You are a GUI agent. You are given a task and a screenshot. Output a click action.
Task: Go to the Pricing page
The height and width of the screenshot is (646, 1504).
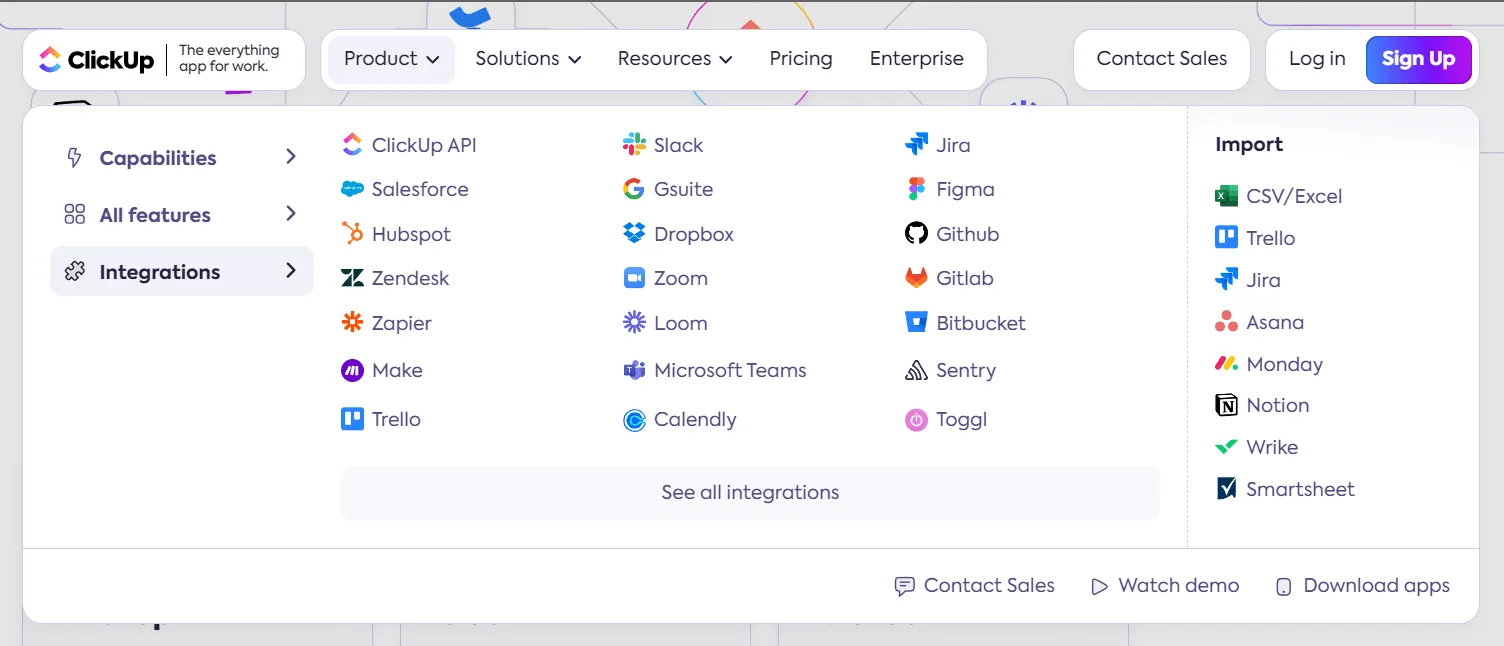[x=801, y=59]
